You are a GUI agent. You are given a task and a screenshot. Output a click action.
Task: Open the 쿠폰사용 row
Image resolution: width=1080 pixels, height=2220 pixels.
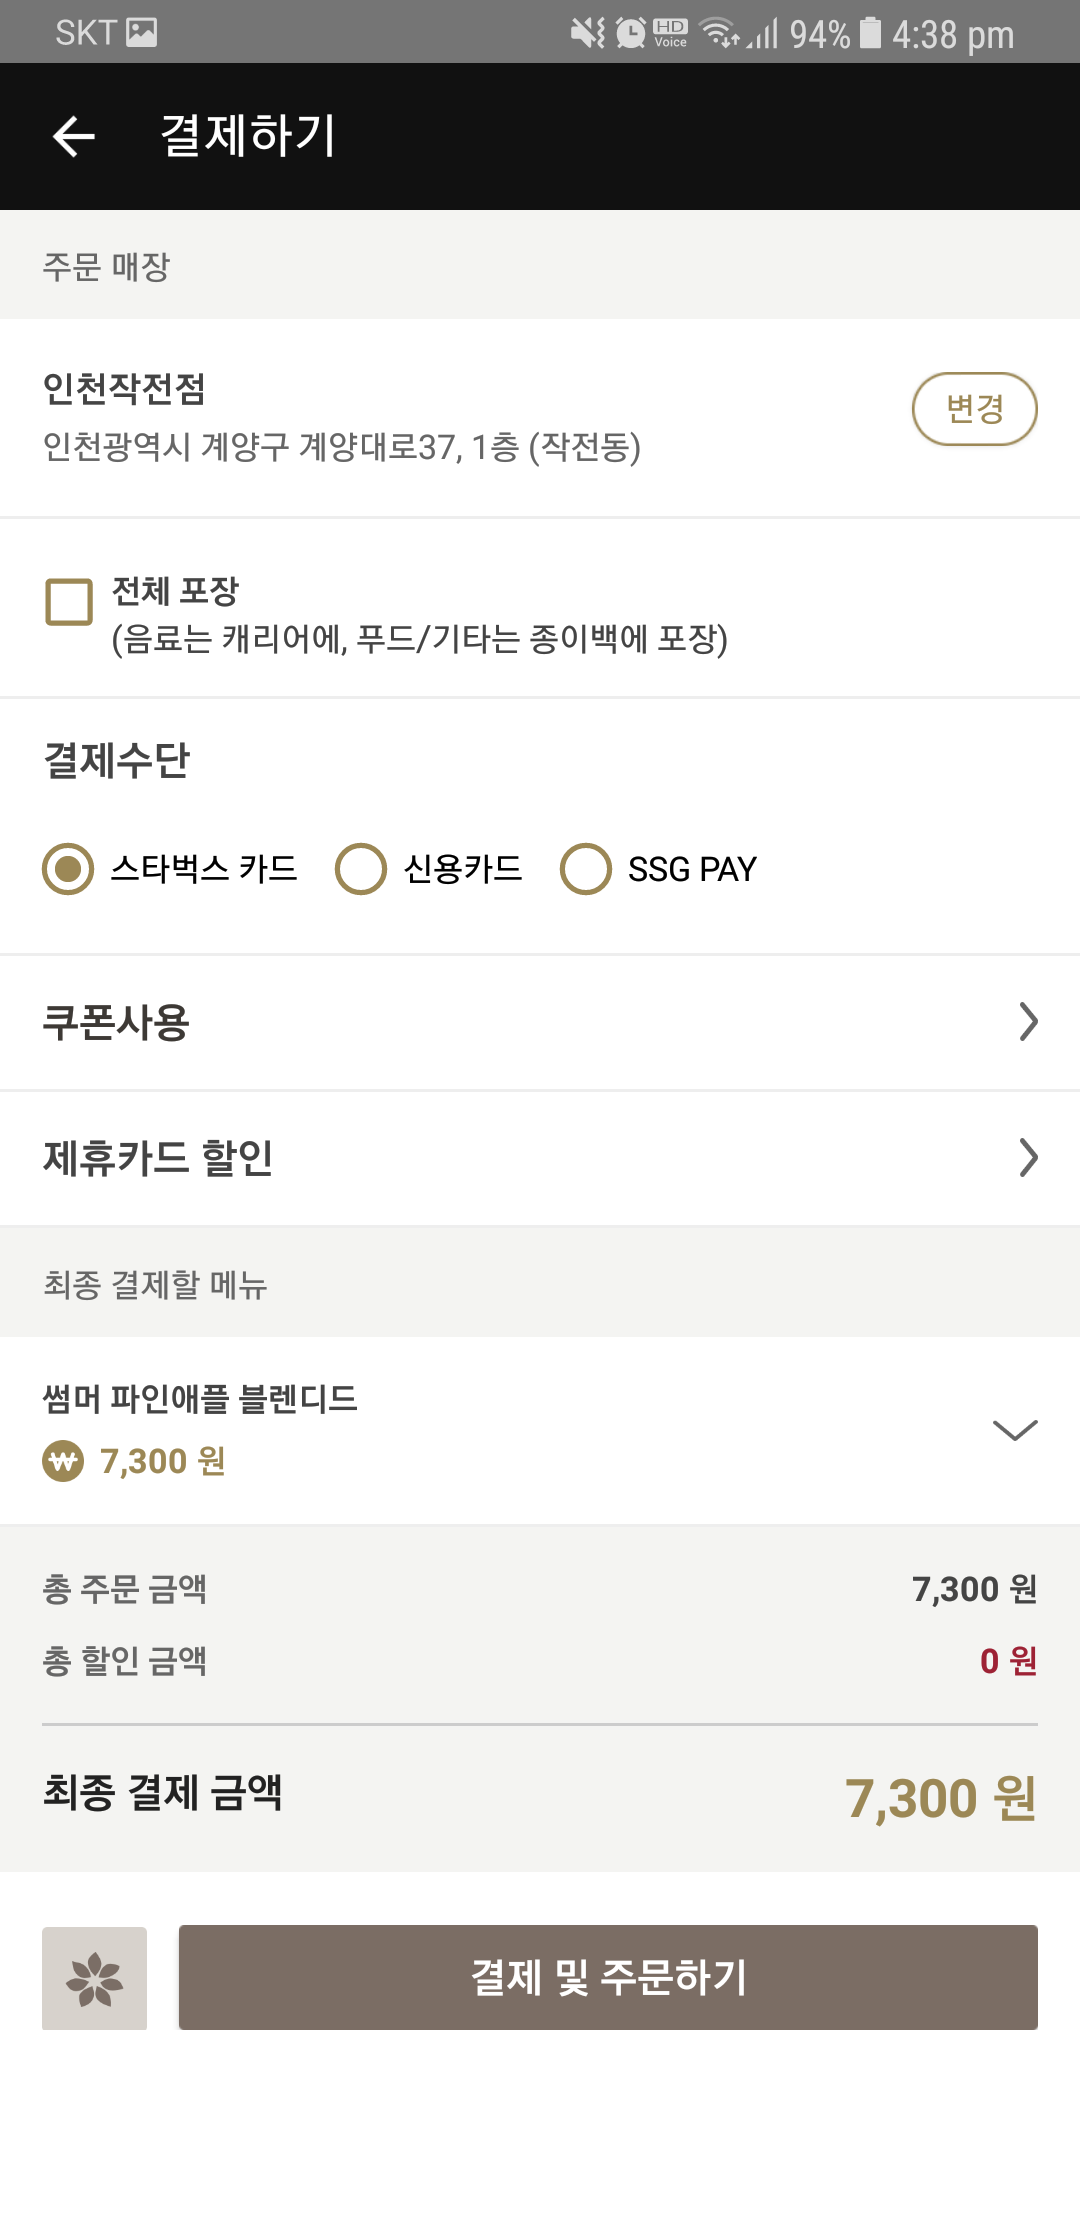[x=500, y=1022]
